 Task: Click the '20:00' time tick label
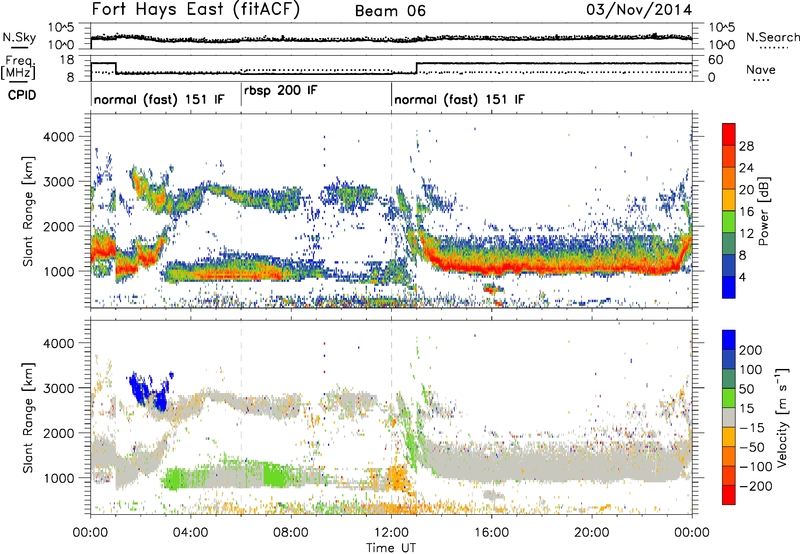[591, 533]
